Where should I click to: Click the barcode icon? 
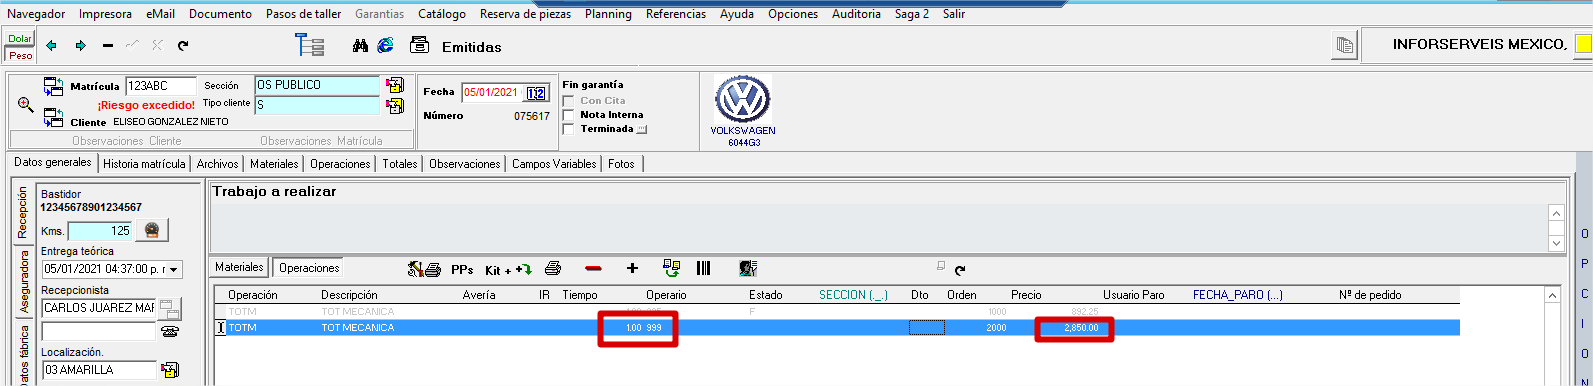tap(703, 268)
